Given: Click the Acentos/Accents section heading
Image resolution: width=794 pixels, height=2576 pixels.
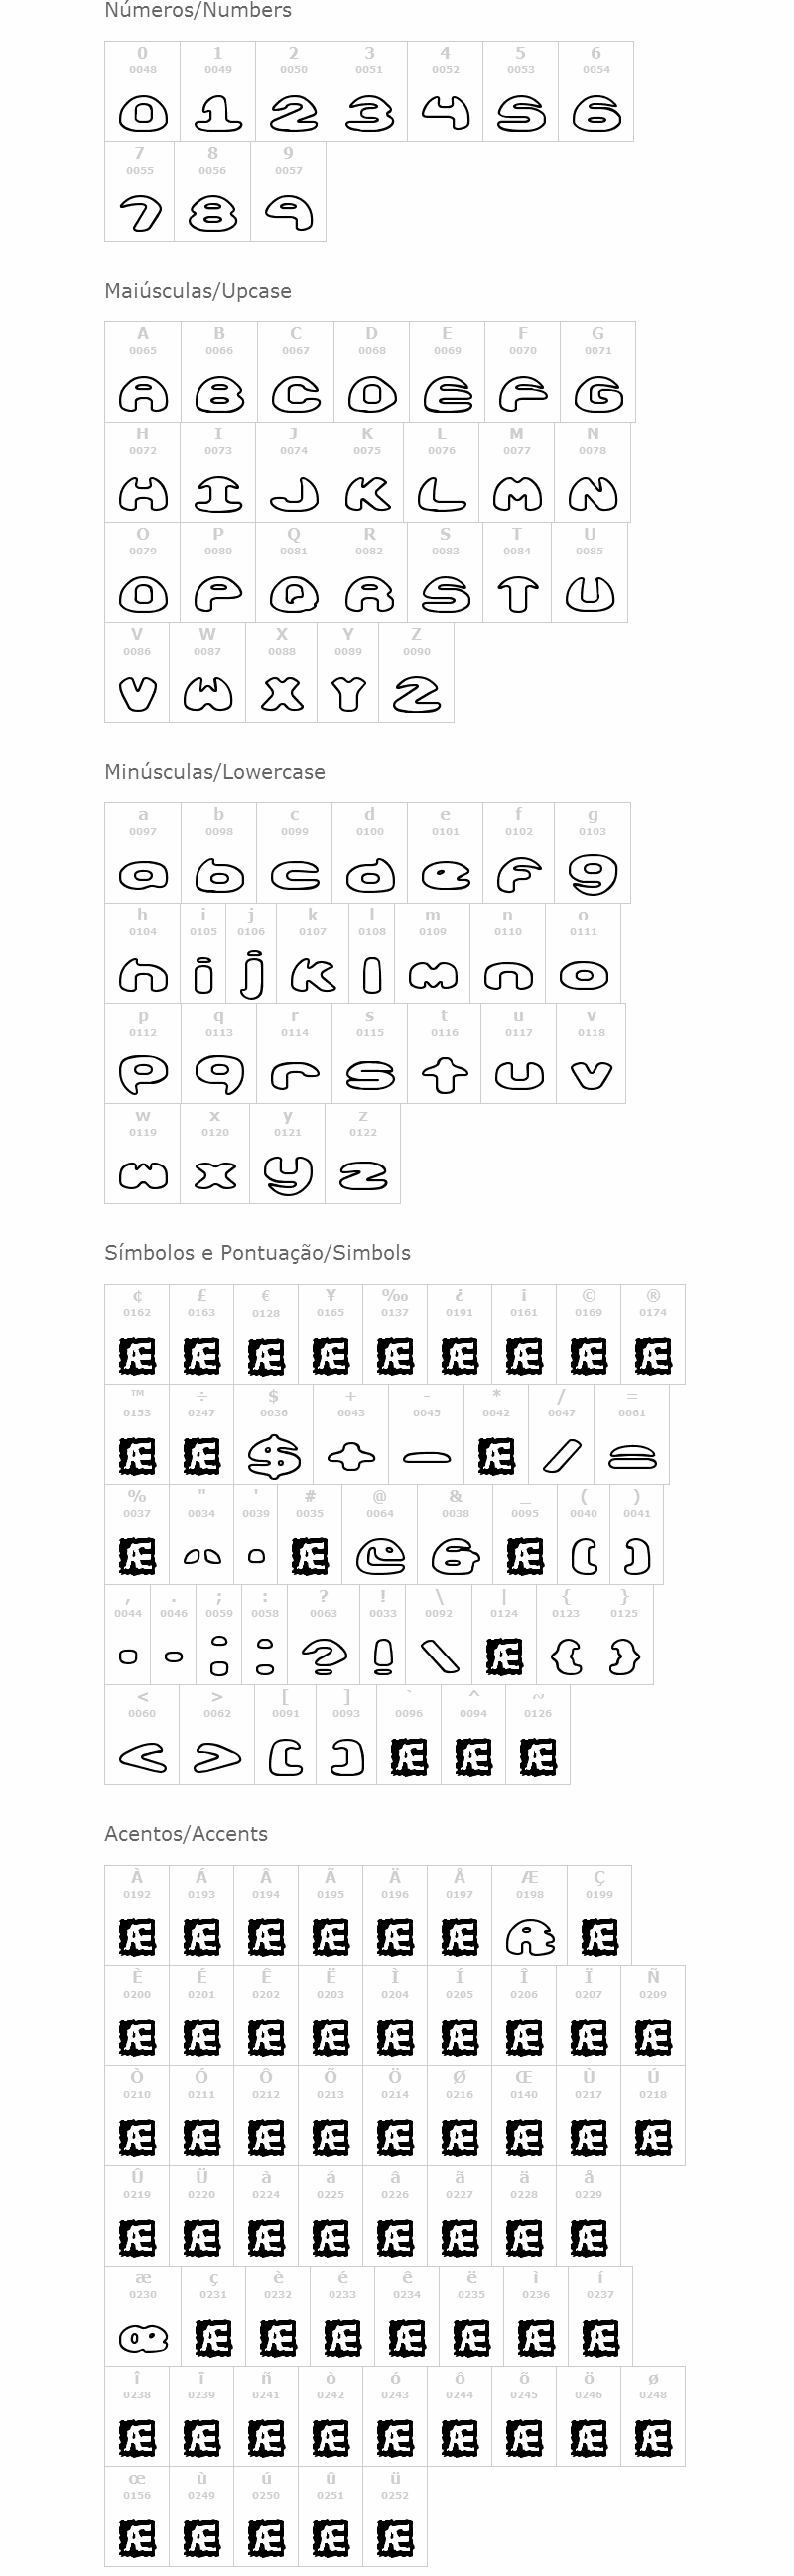Looking at the screenshot, I should coord(186,1834).
